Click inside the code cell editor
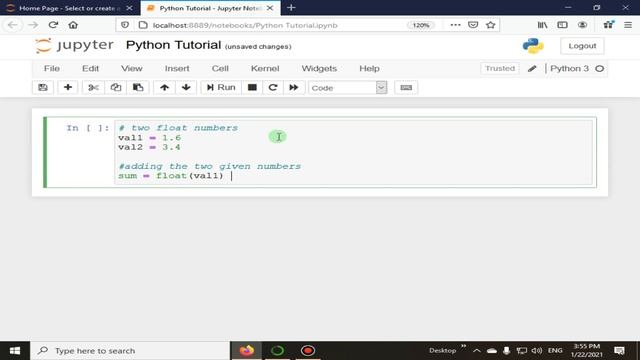Viewport: 640px width, 360px height. click(x=353, y=152)
